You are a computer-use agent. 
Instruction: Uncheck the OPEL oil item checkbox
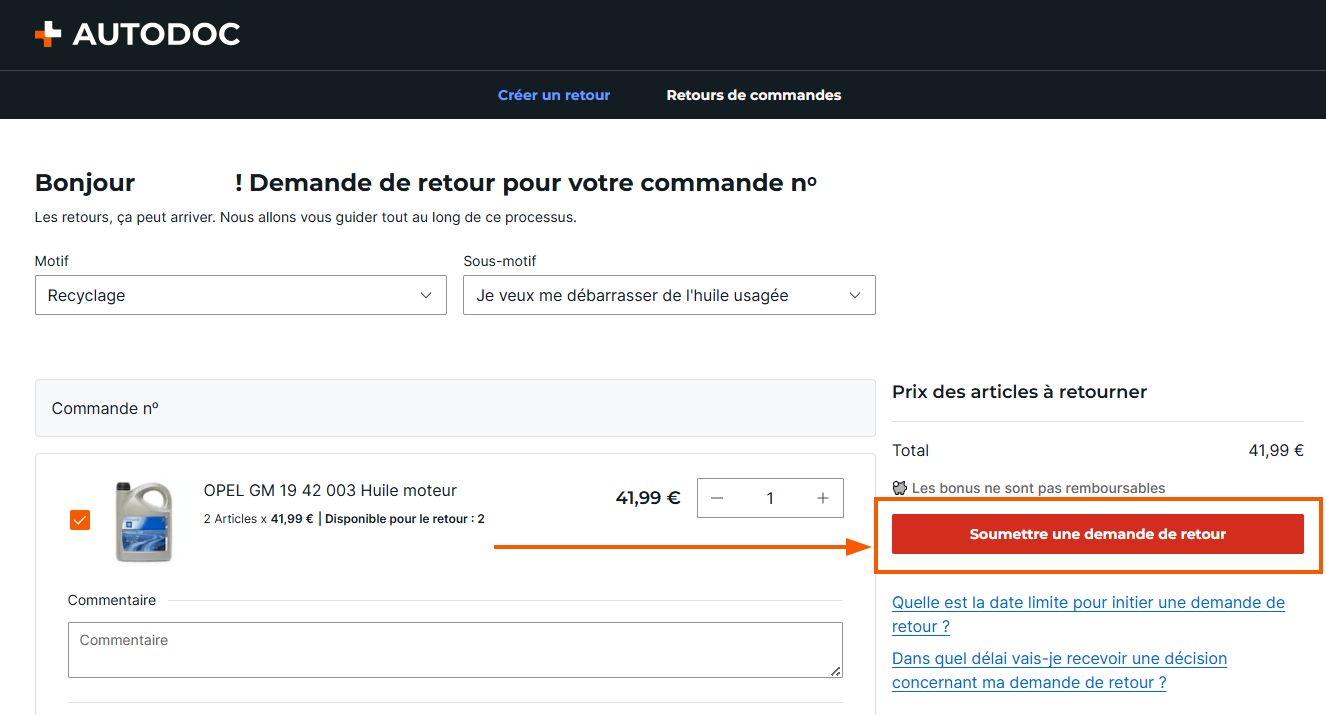pos(80,520)
